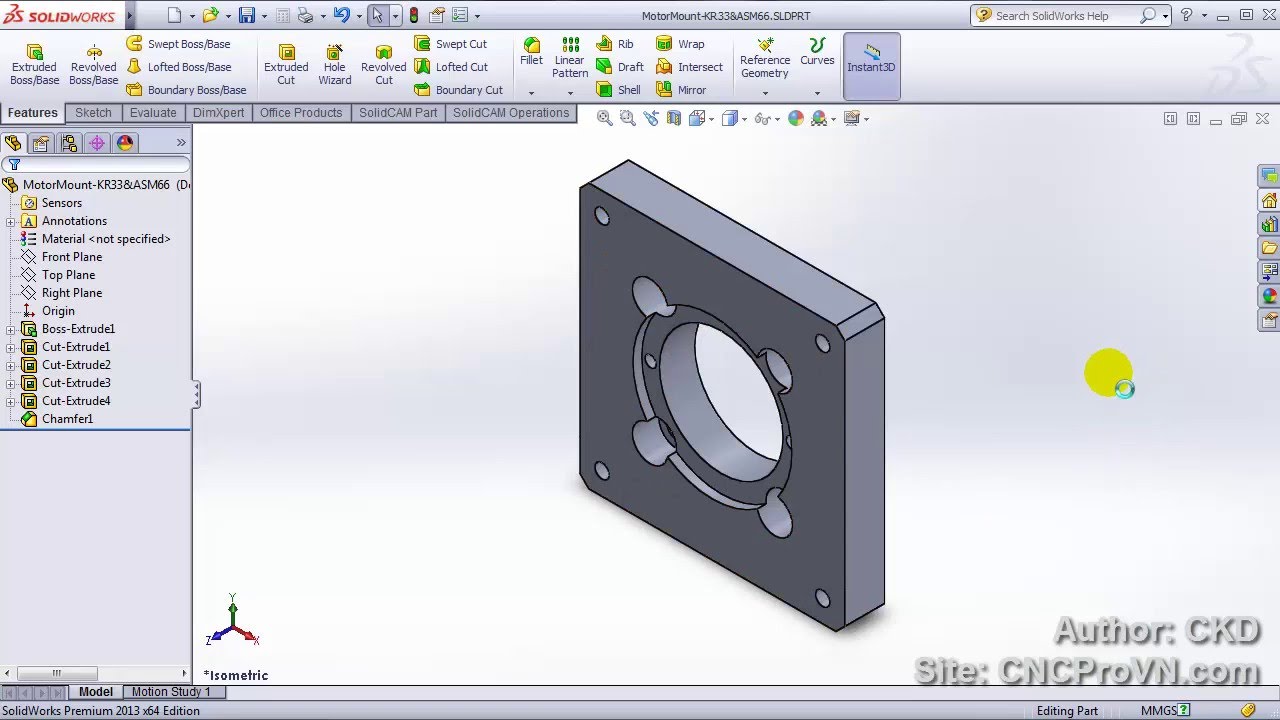Click the Linear Pattern tool

point(570,58)
